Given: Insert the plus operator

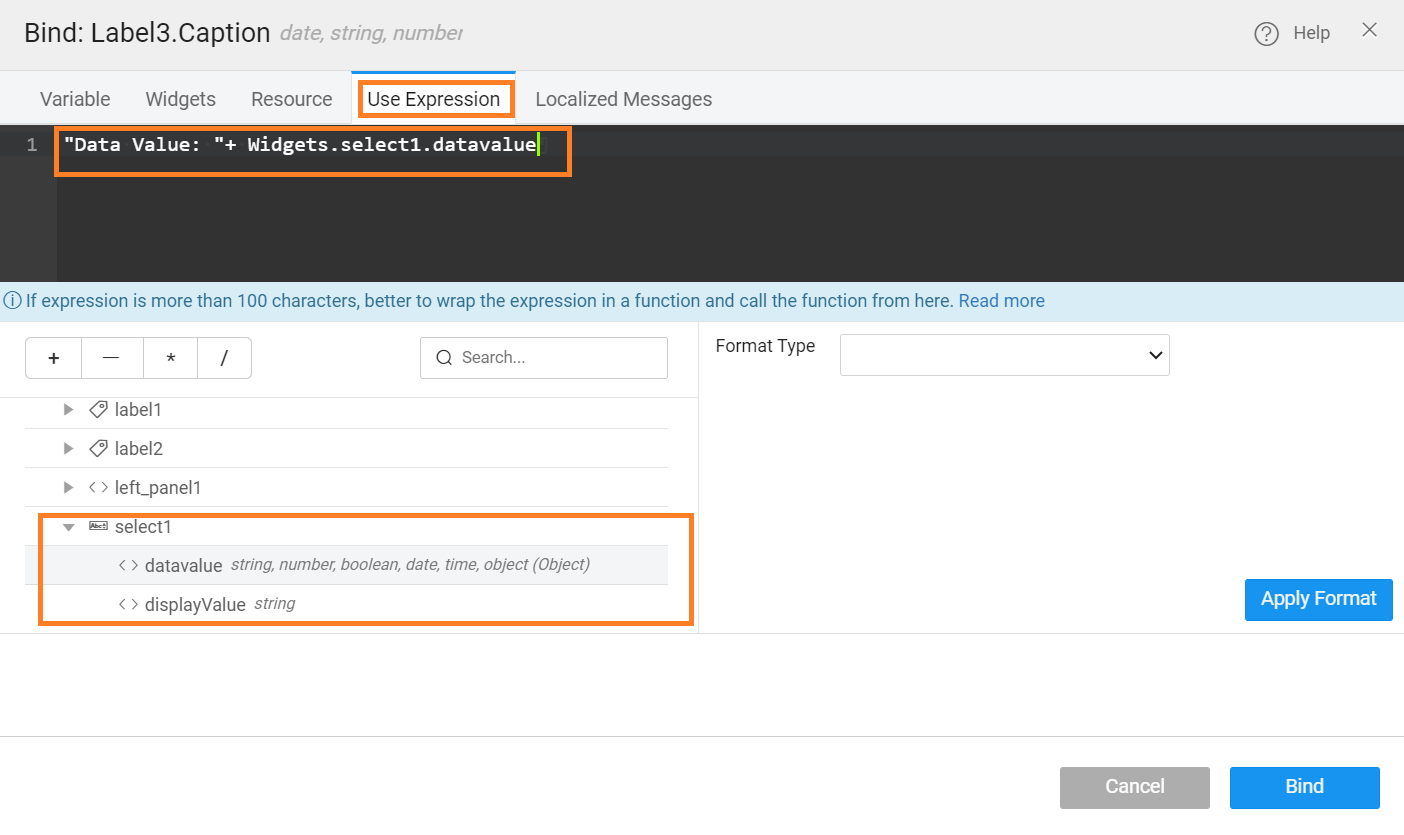Looking at the screenshot, I should pyautogui.click(x=53, y=358).
